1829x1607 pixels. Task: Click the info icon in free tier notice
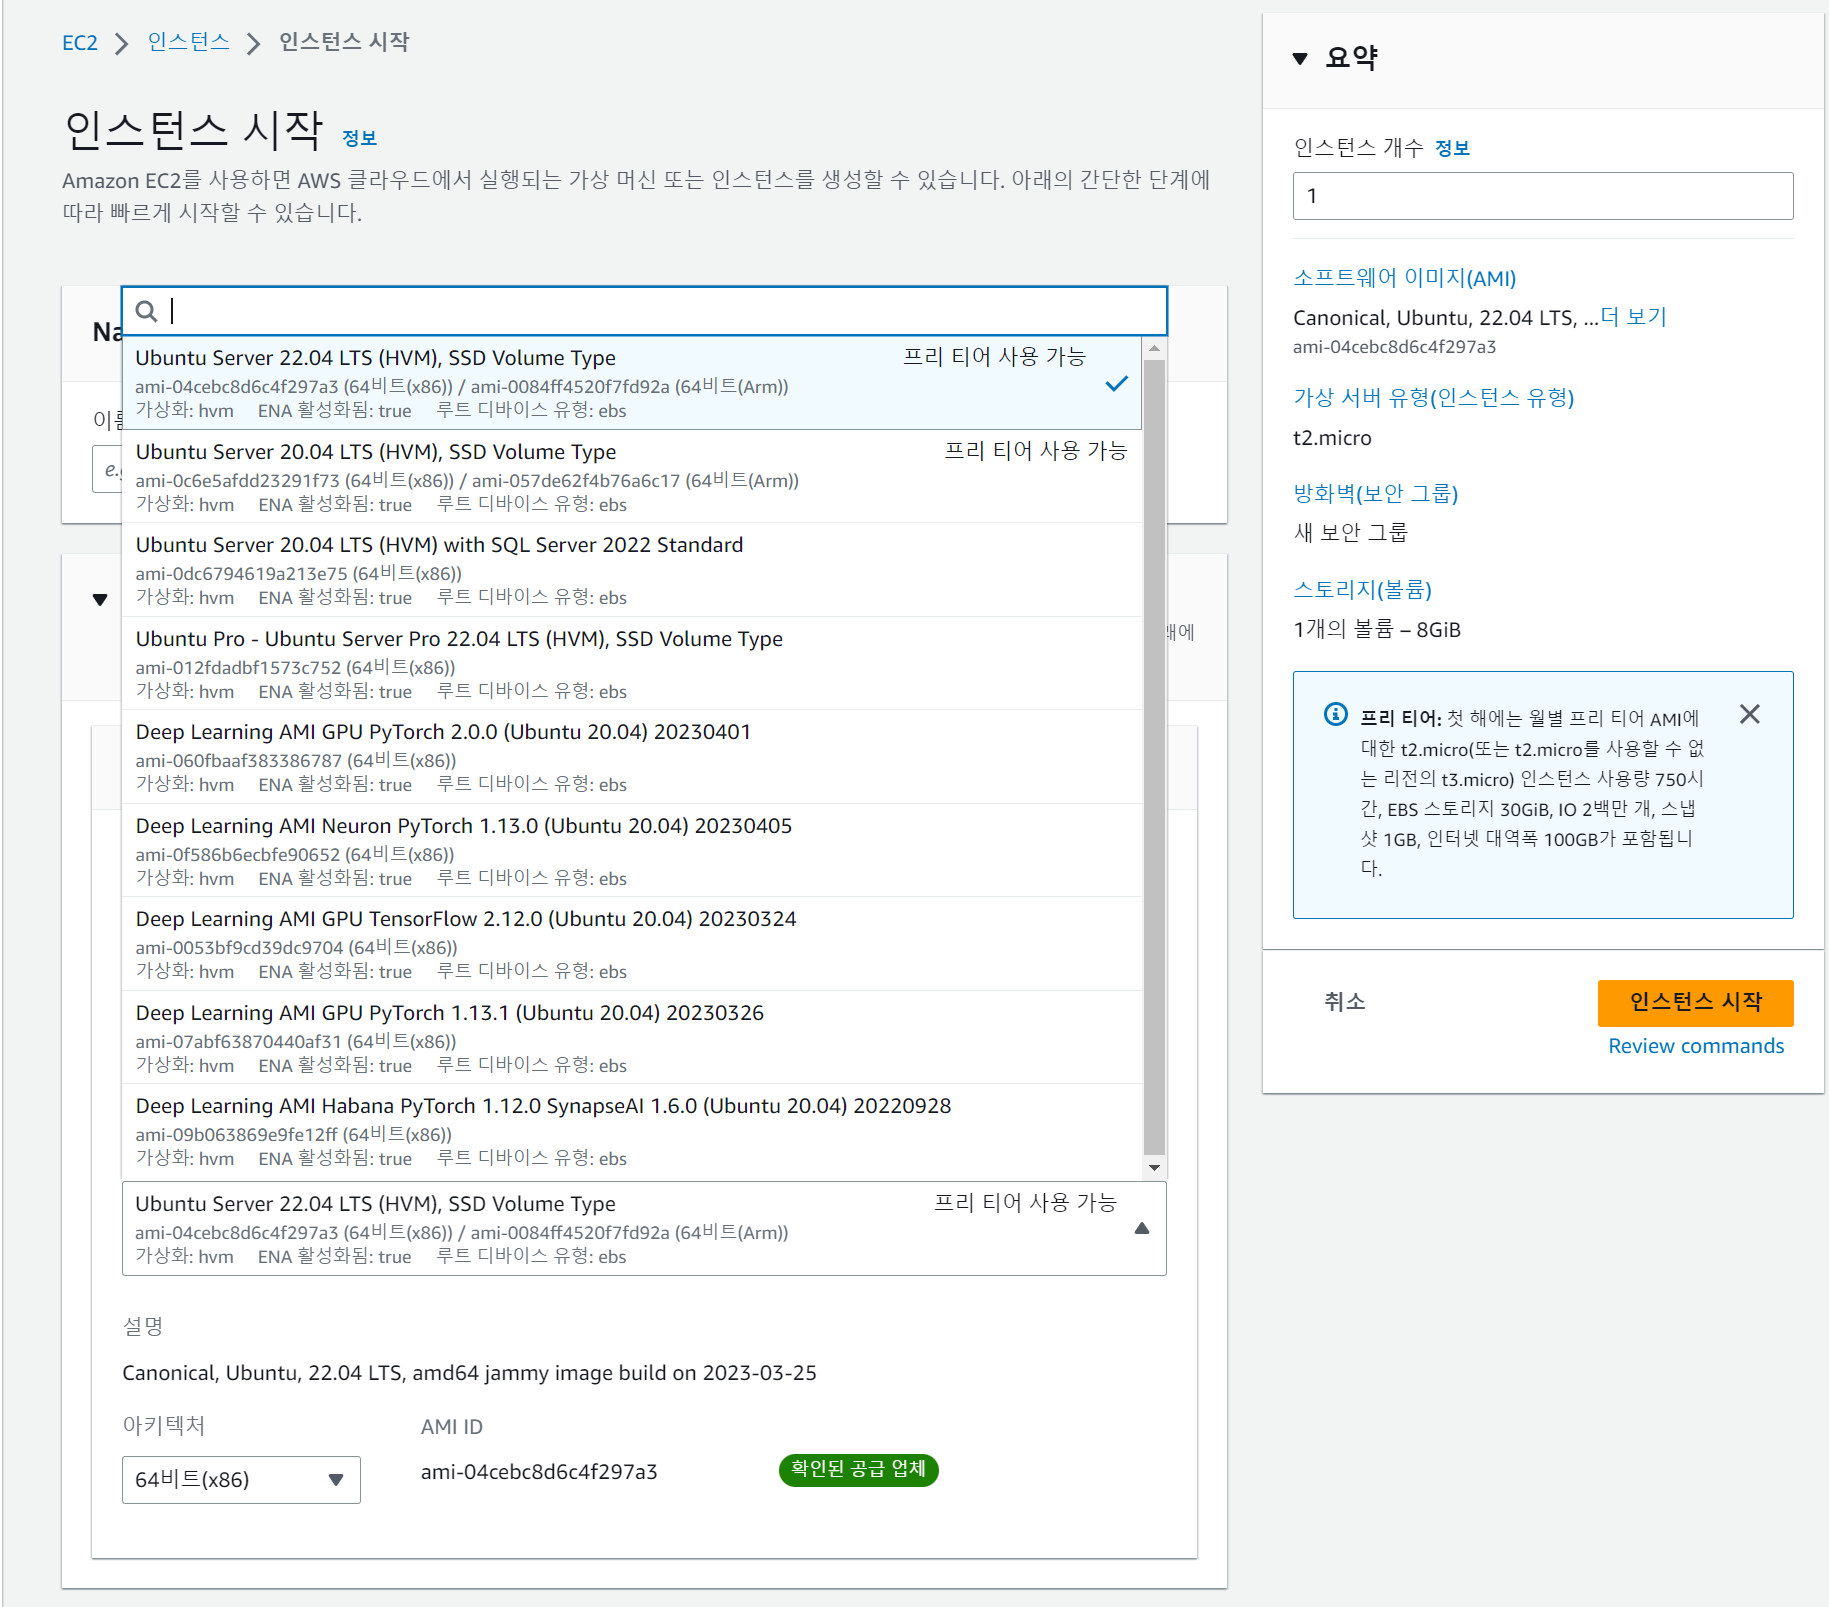pos(1335,714)
